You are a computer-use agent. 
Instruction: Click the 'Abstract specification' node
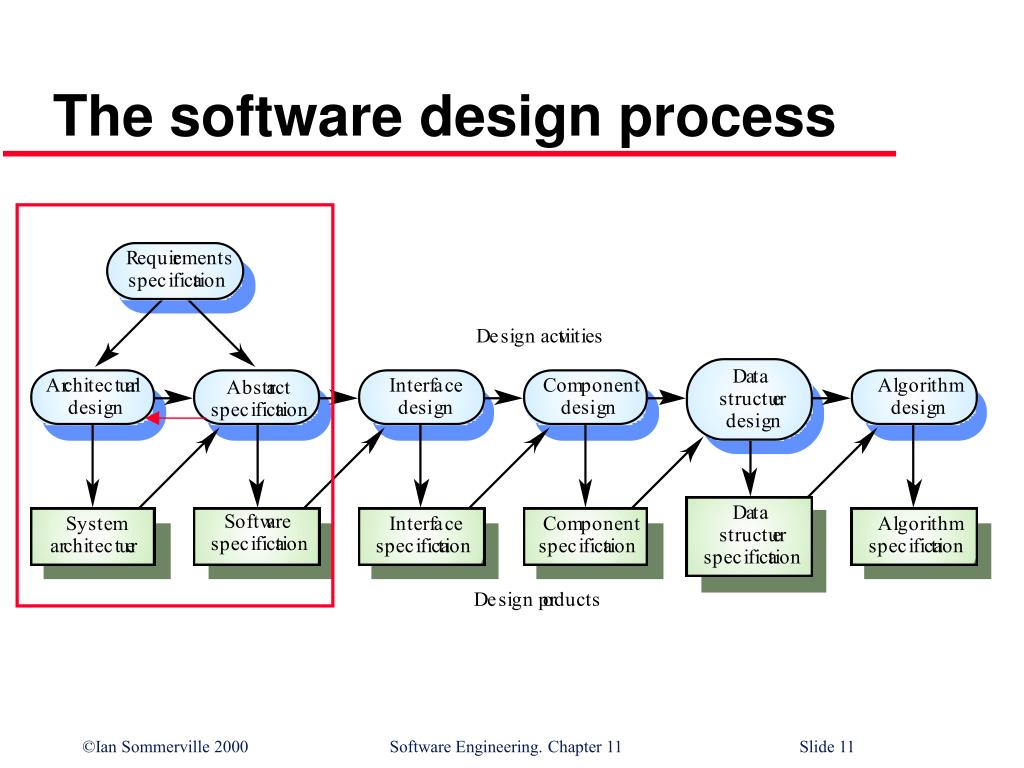pos(257,398)
